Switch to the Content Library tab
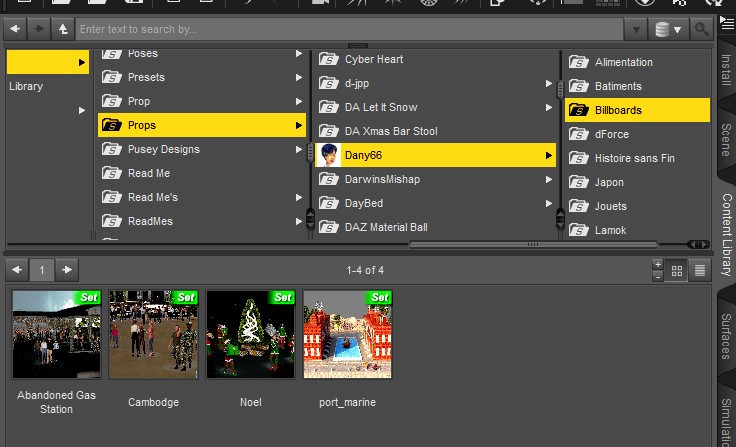The height and width of the screenshot is (447, 736). pyautogui.click(x=727, y=235)
